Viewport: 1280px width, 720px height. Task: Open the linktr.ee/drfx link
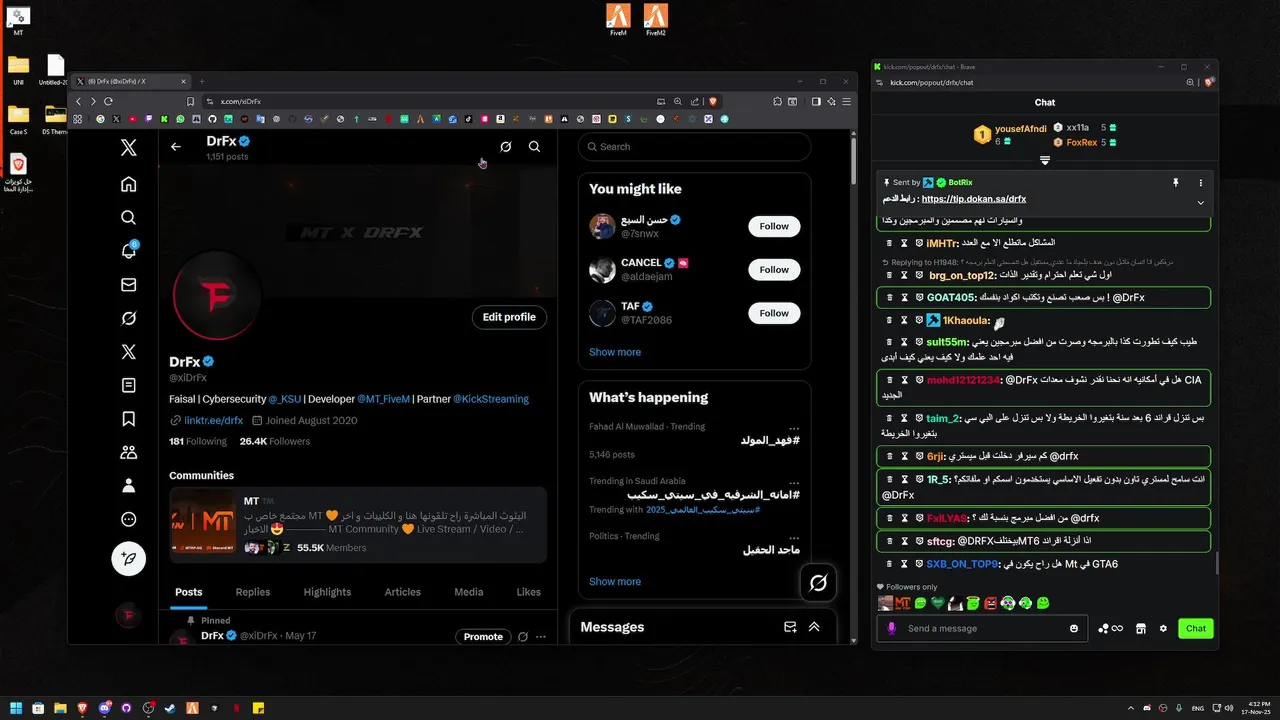(213, 421)
